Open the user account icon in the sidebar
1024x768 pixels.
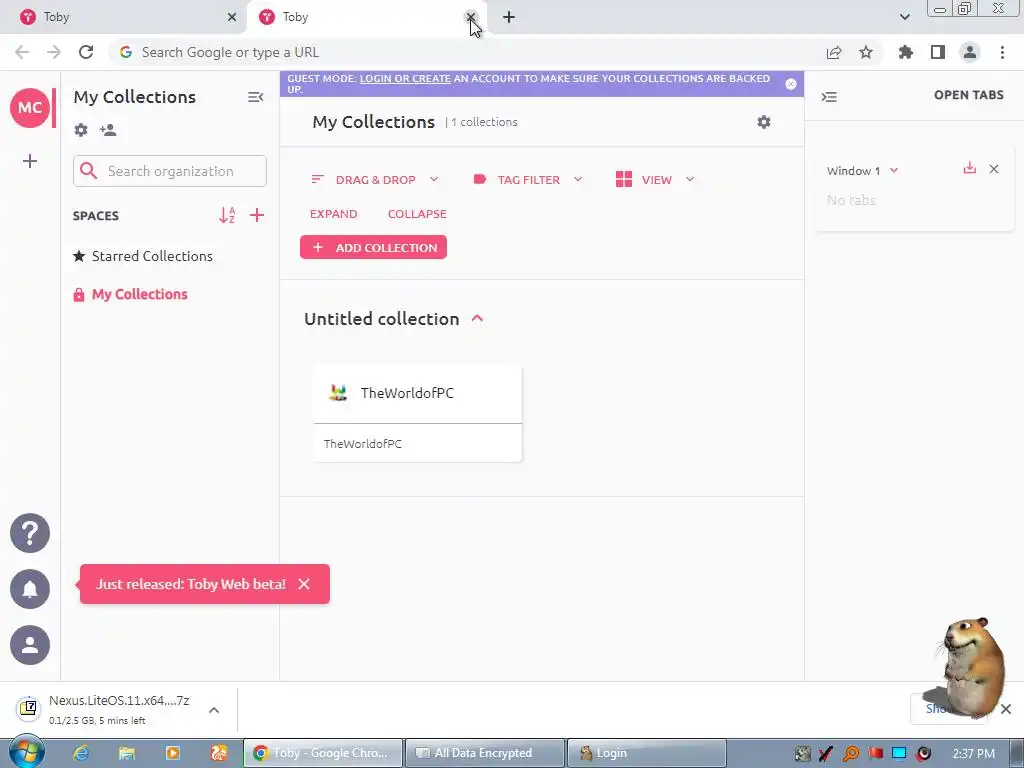pyautogui.click(x=29, y=645)
